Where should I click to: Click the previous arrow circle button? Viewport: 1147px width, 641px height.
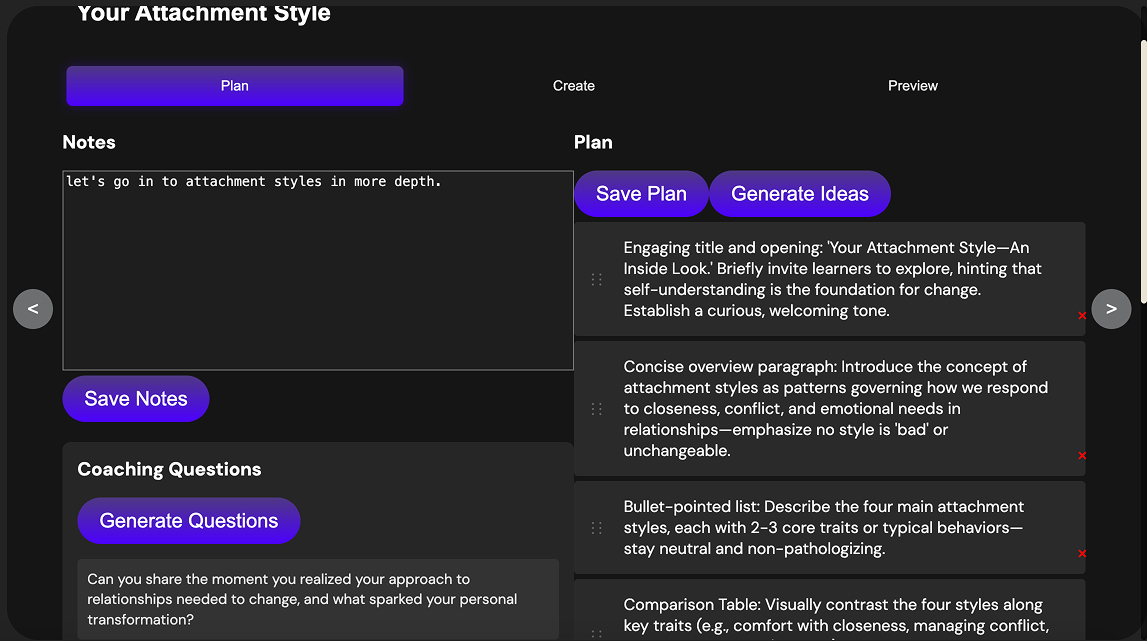33,309
